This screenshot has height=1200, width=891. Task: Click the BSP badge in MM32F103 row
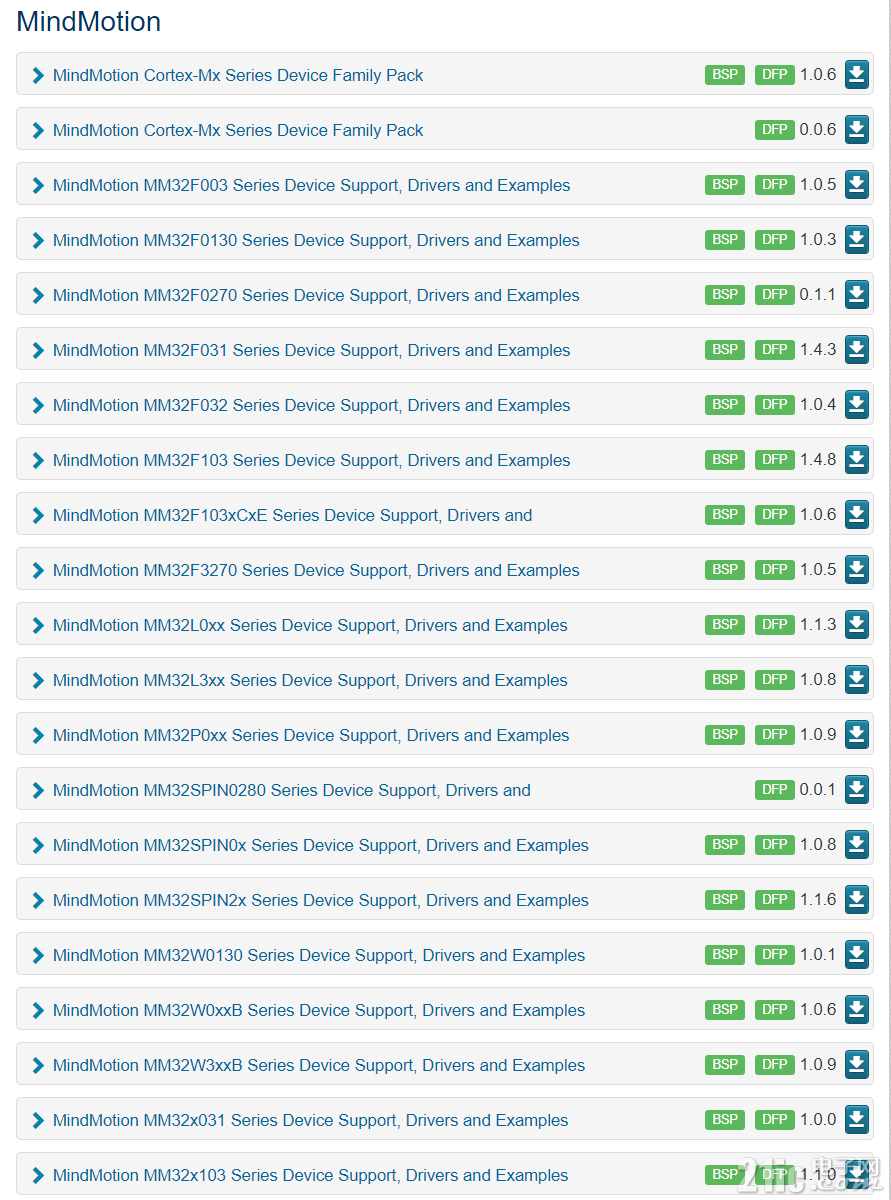725,460
